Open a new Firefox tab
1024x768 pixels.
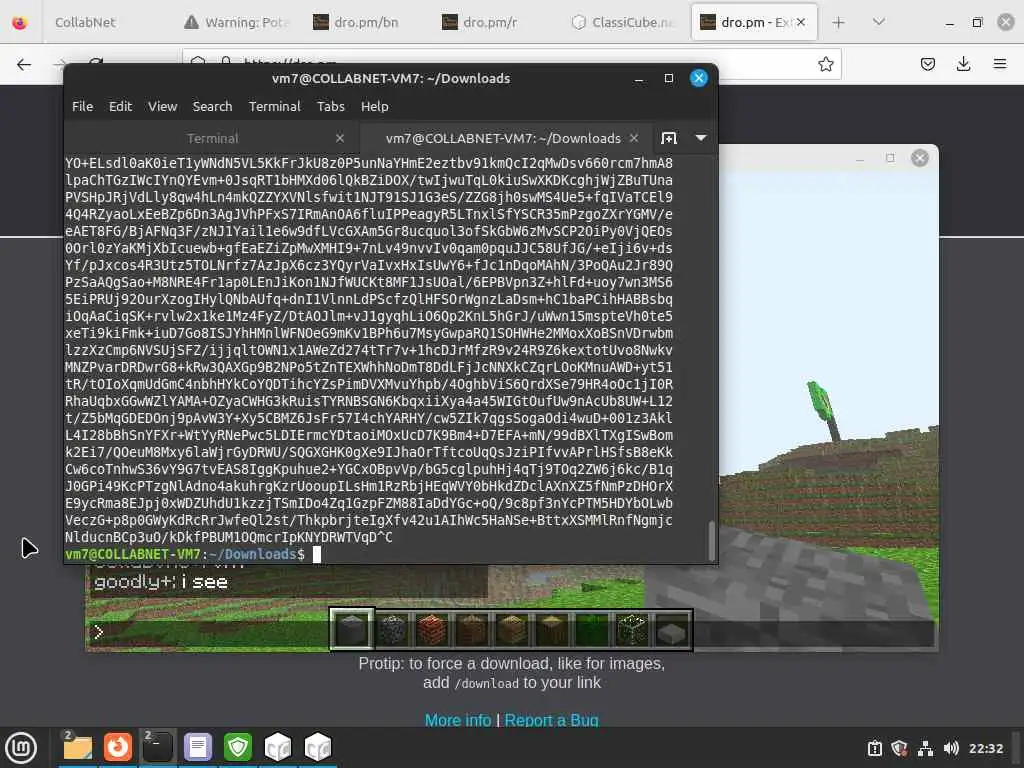[839, 22]
